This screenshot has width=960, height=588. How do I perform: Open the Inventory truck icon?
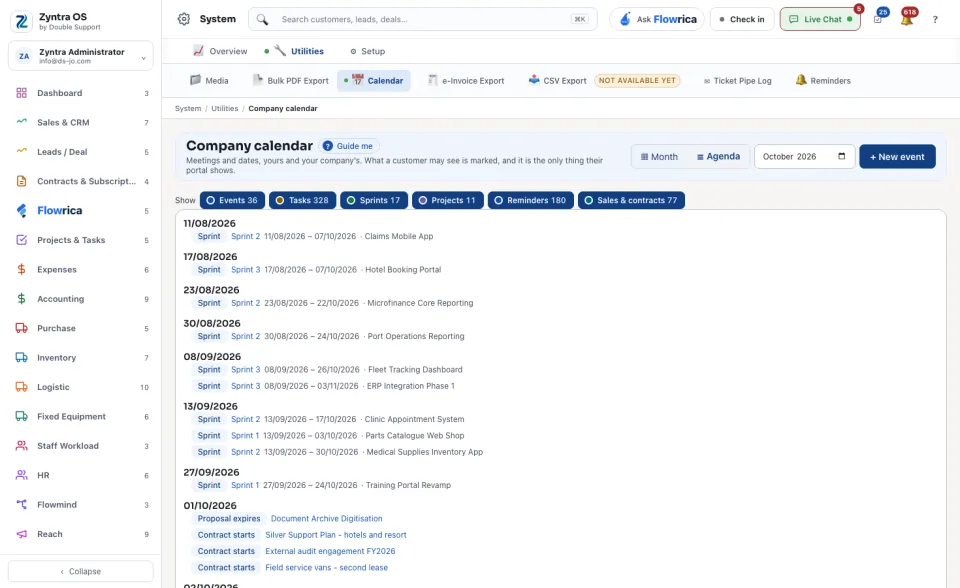[21, 358]
